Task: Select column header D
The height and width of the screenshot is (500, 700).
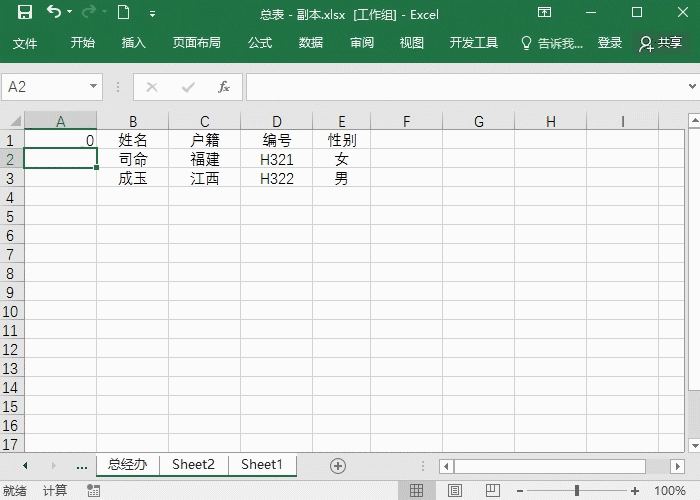Action: pos(276,121)
